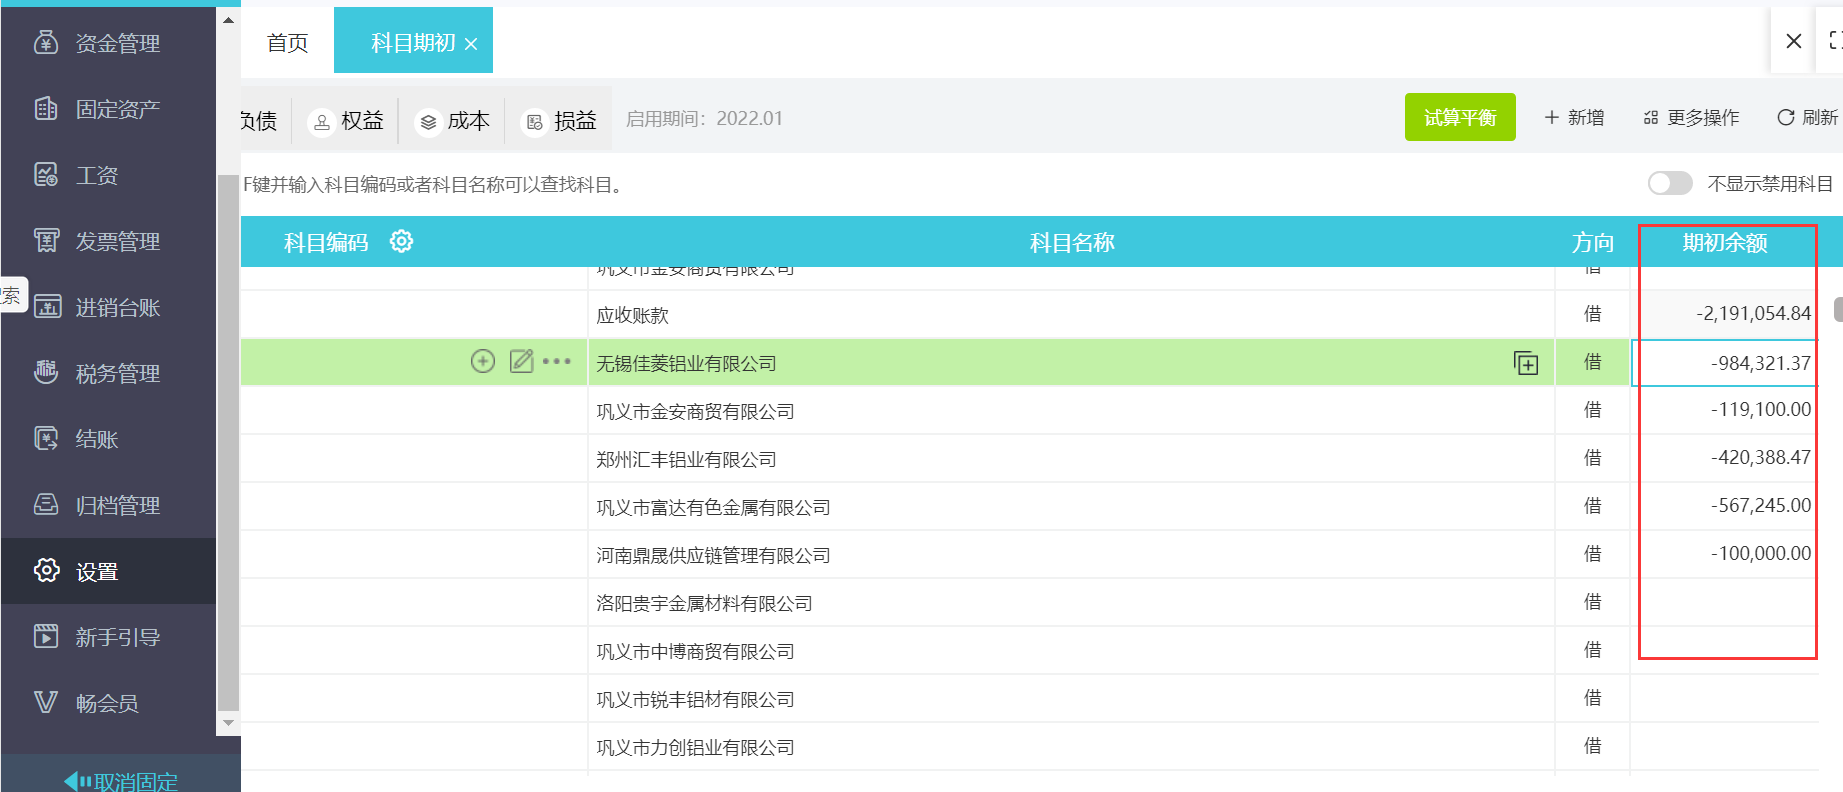Click 期初余额 cell for 洛阳贵宇金属材料有限公司
1843x792 pixels.
pos(1727,602)
